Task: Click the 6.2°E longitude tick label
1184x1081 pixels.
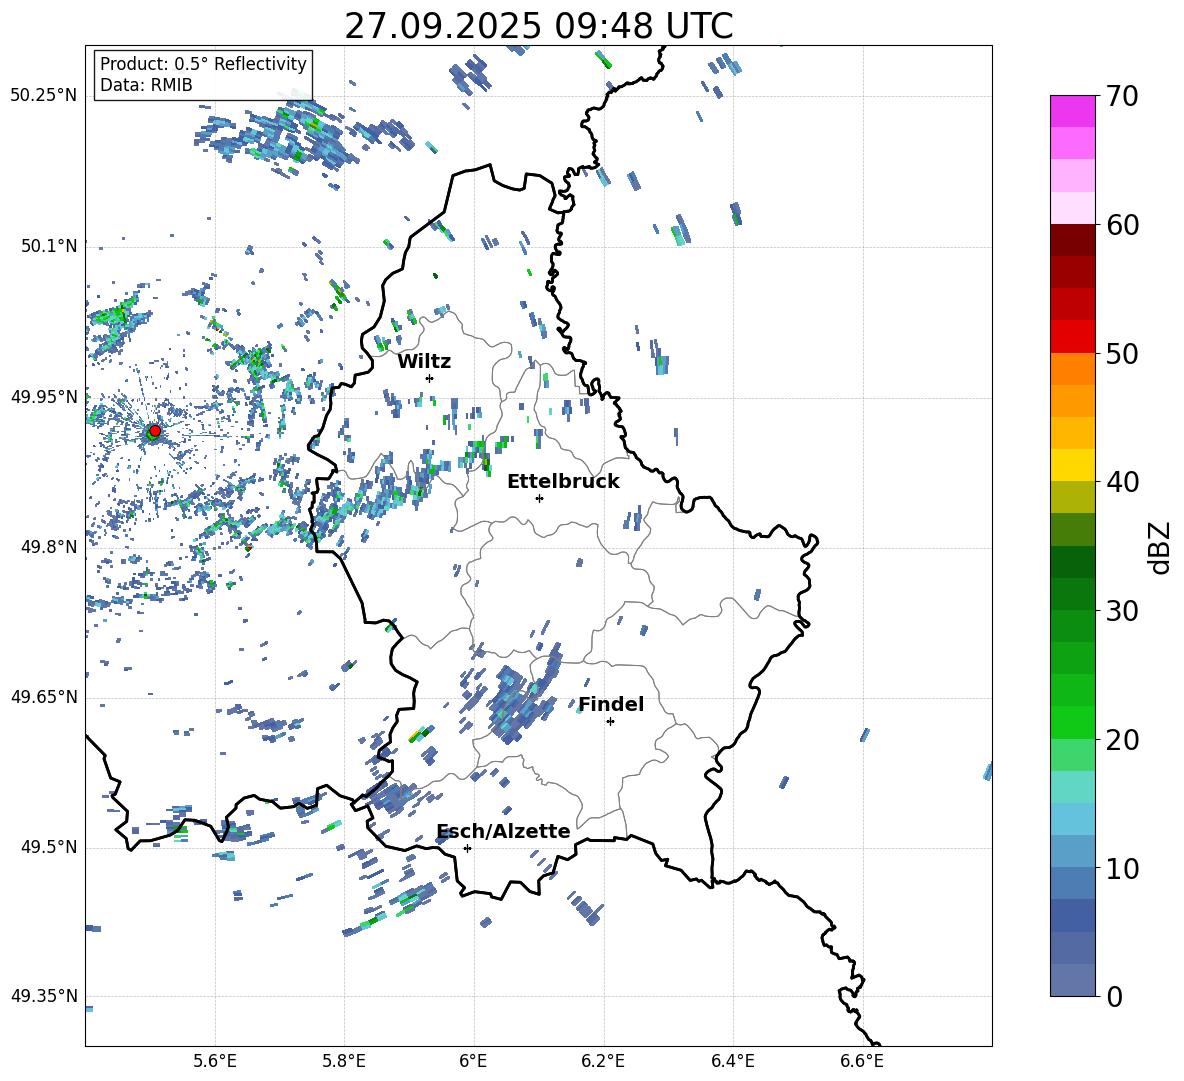Action: 603,1060
